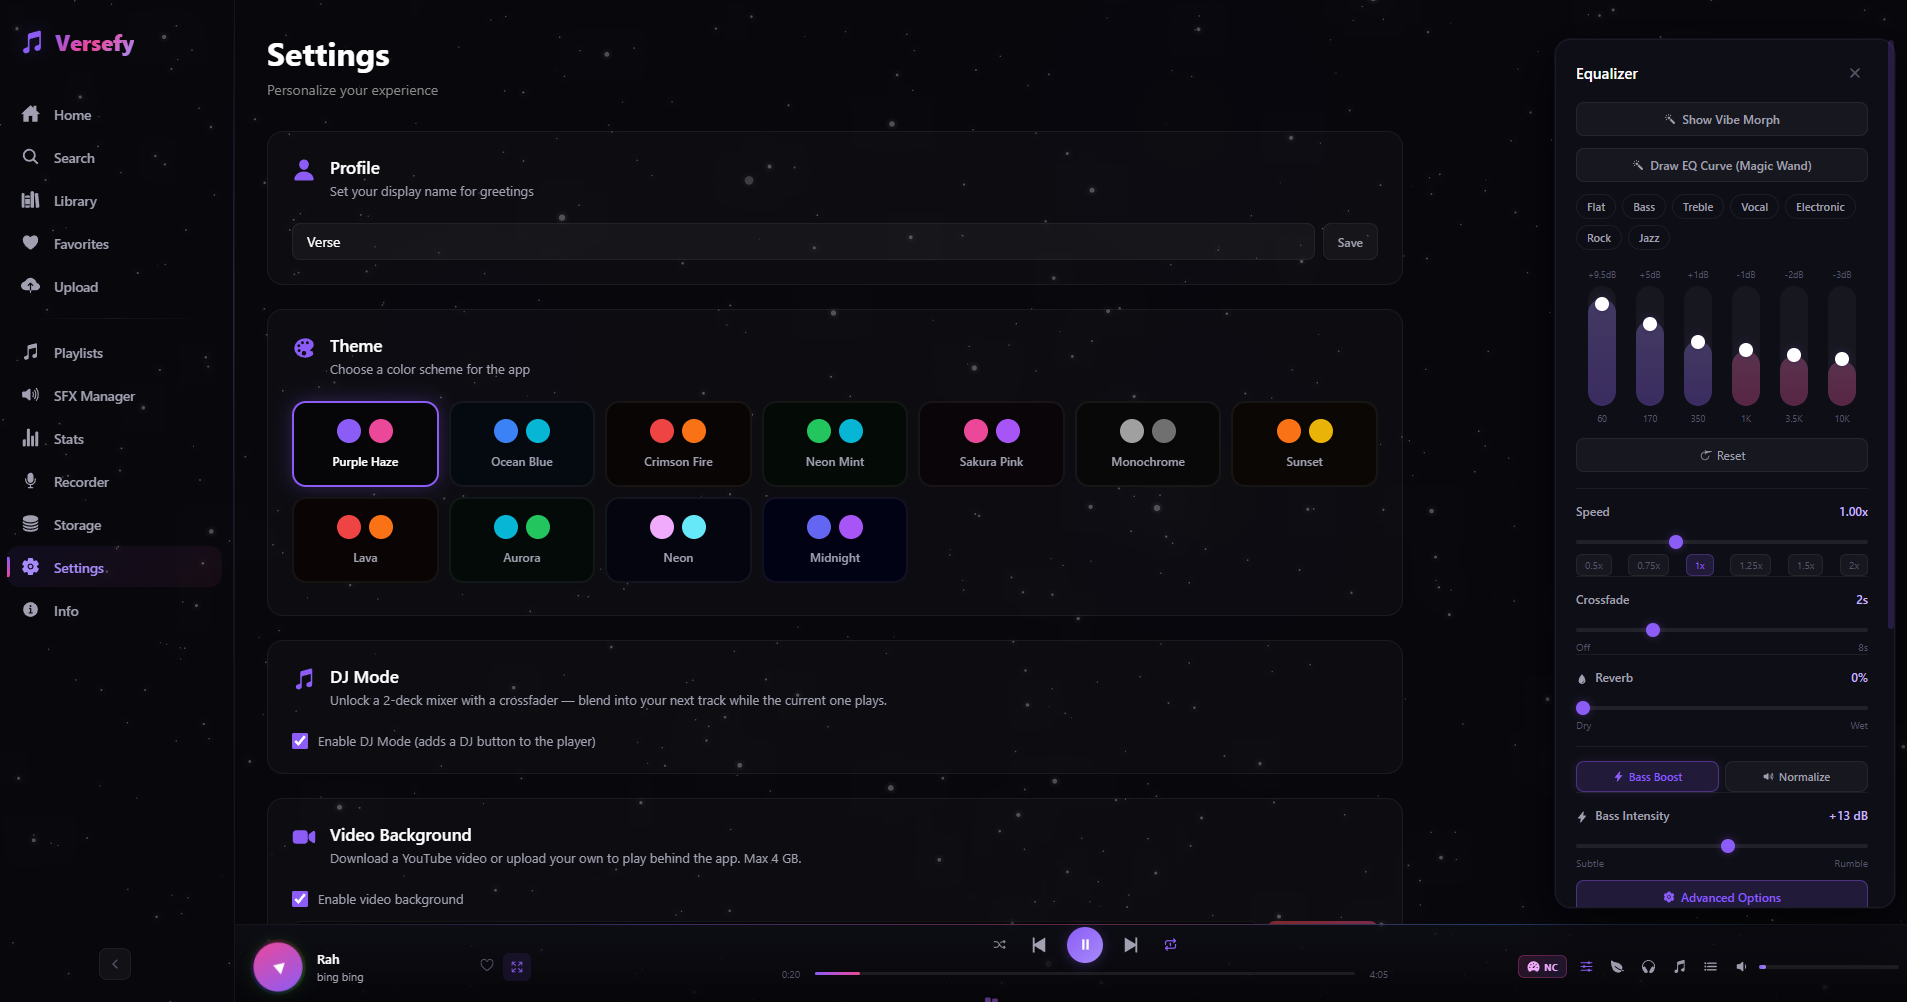Disable the video background checkbox
Viewport: 1907px width, 1002px height.
click(x=300, y=899)
